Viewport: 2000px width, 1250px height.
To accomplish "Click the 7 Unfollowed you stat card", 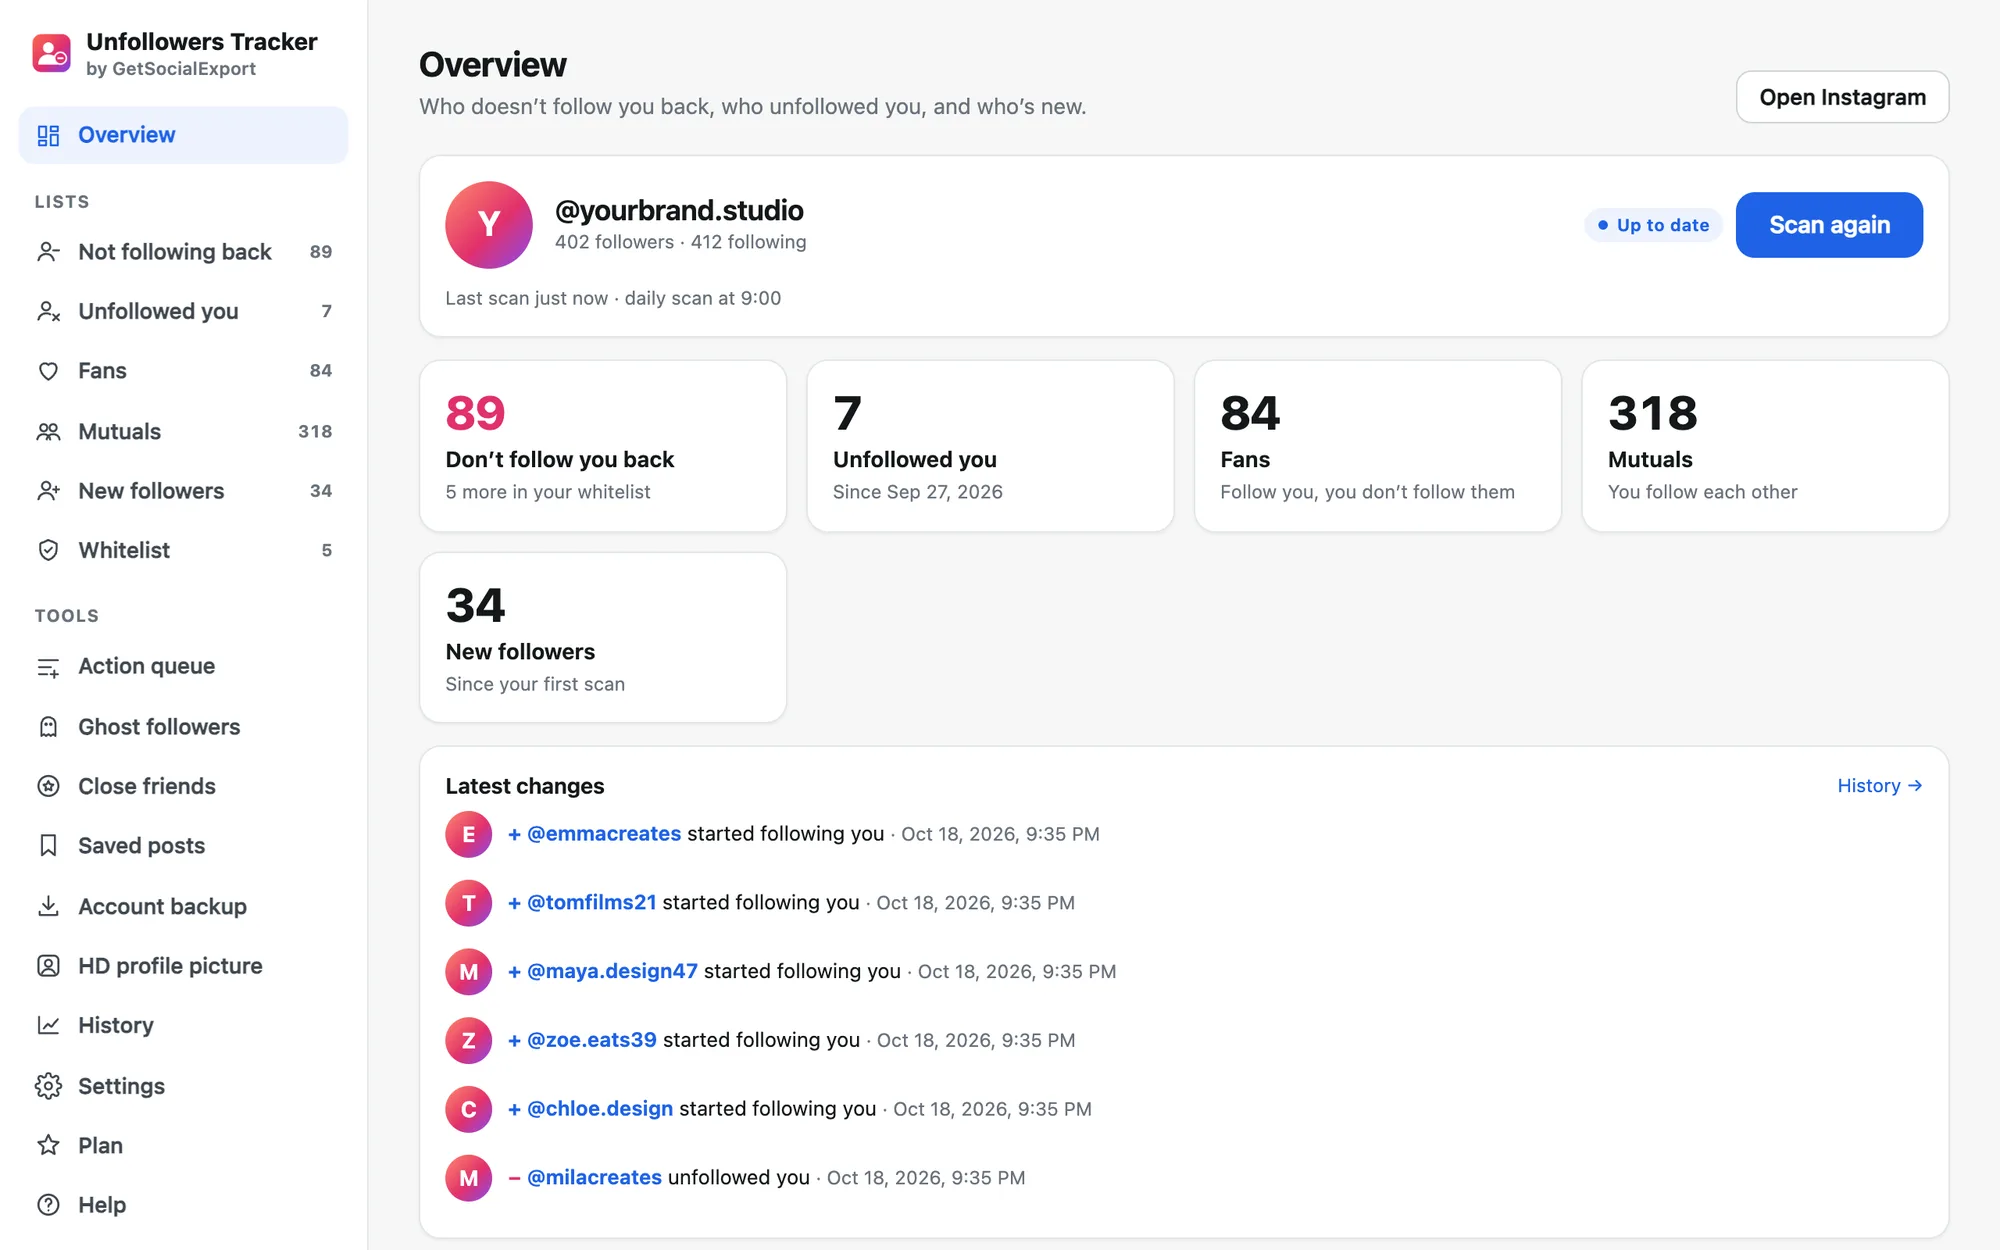I will coord(990,446).
